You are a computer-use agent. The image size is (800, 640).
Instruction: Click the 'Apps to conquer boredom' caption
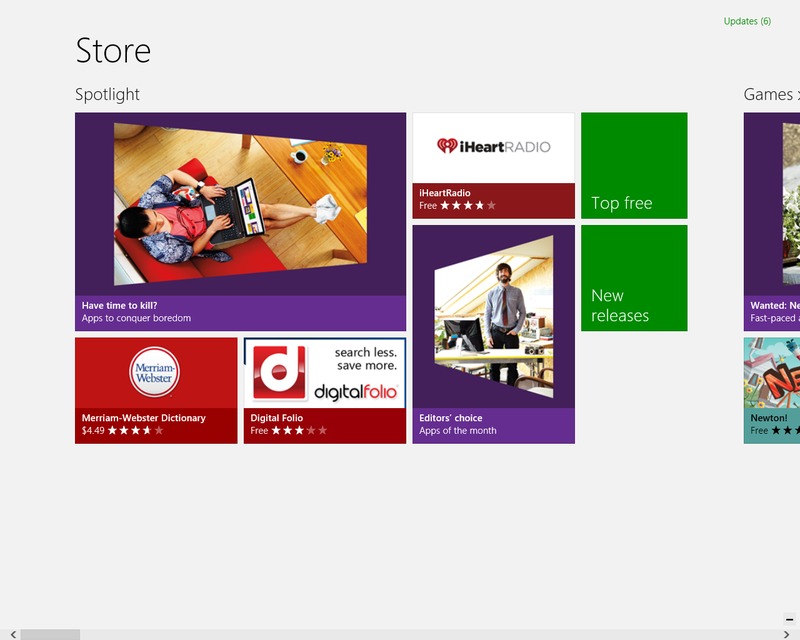click(x=136, y=319)
